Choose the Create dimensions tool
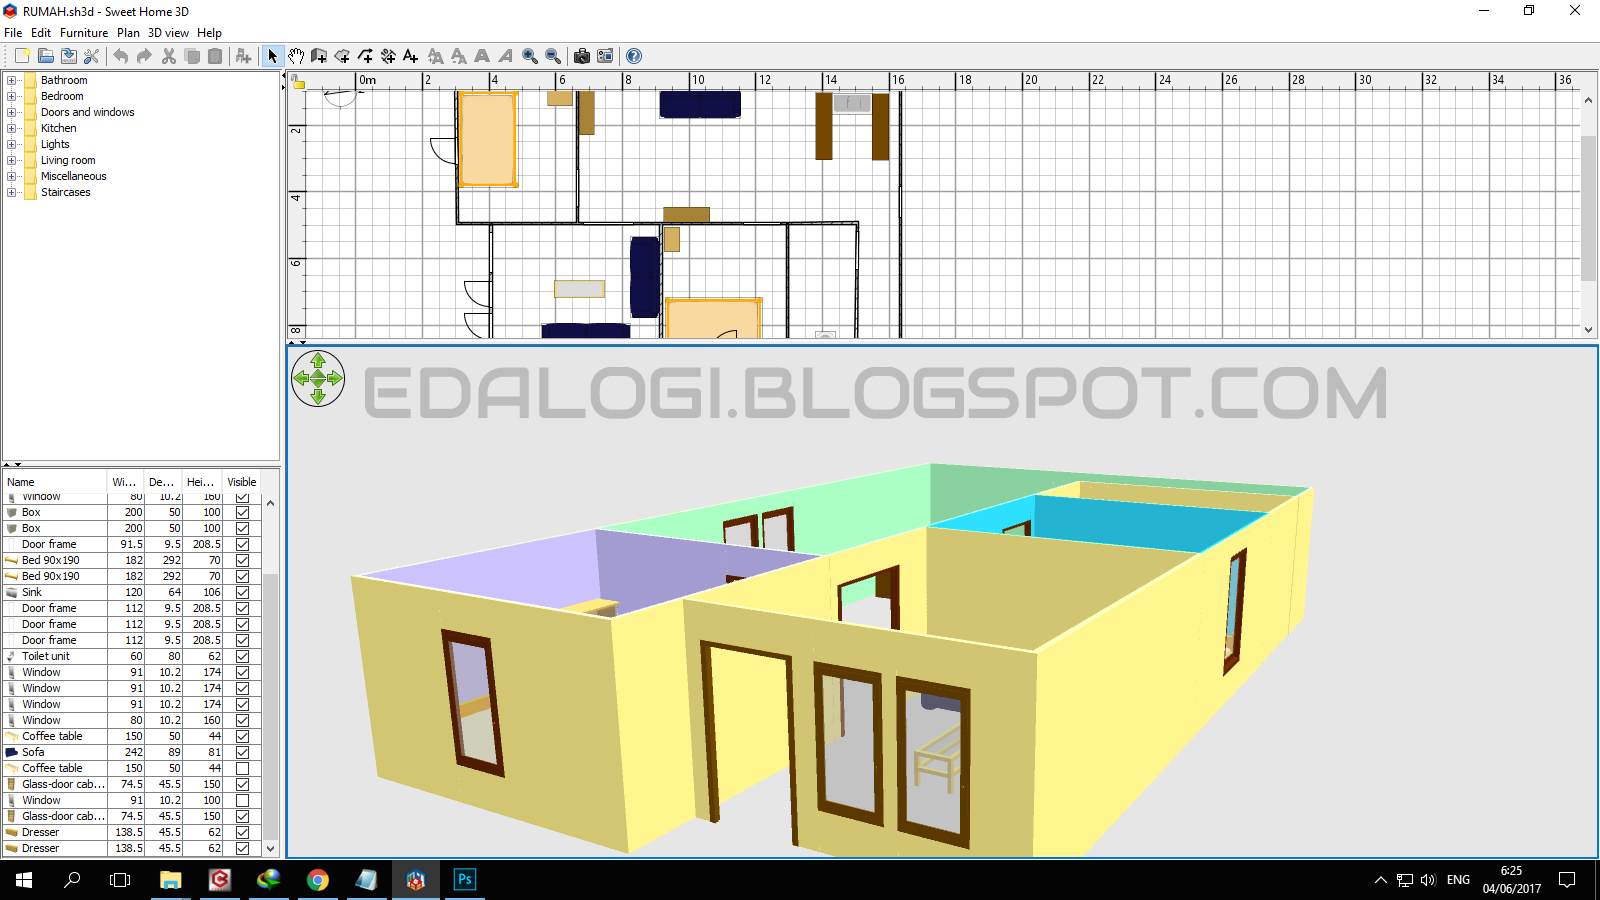 point(388,56)
